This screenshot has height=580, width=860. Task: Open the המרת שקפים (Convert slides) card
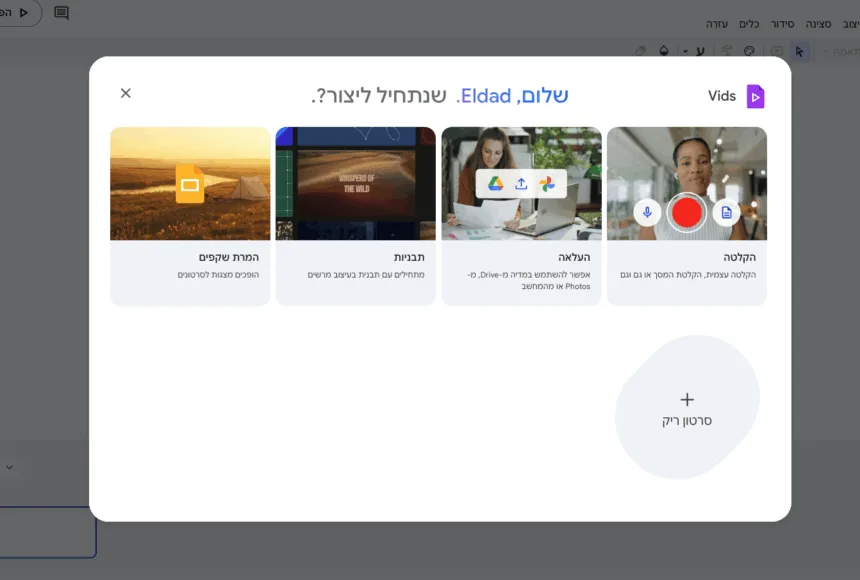coord(190,216)
